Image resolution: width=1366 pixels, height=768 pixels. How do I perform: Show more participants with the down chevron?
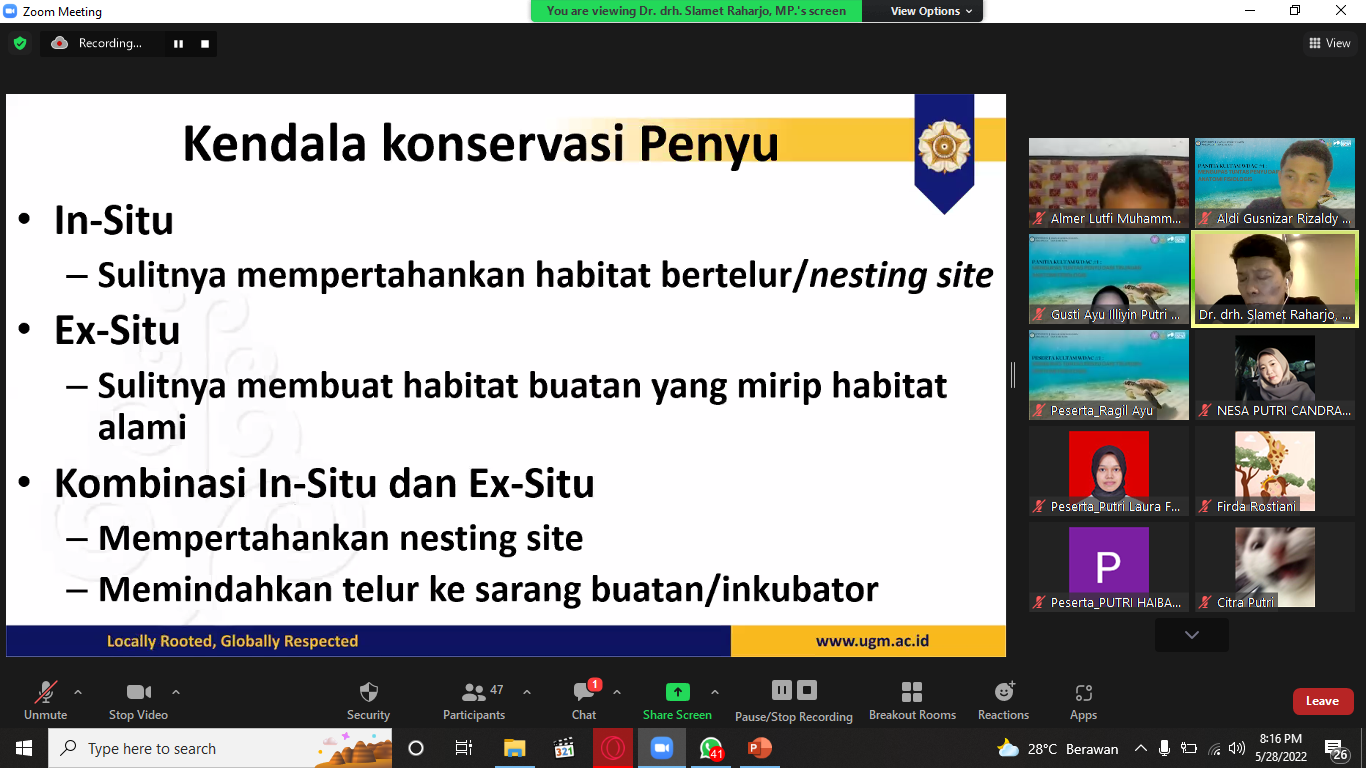click(x=1191, y=635)
